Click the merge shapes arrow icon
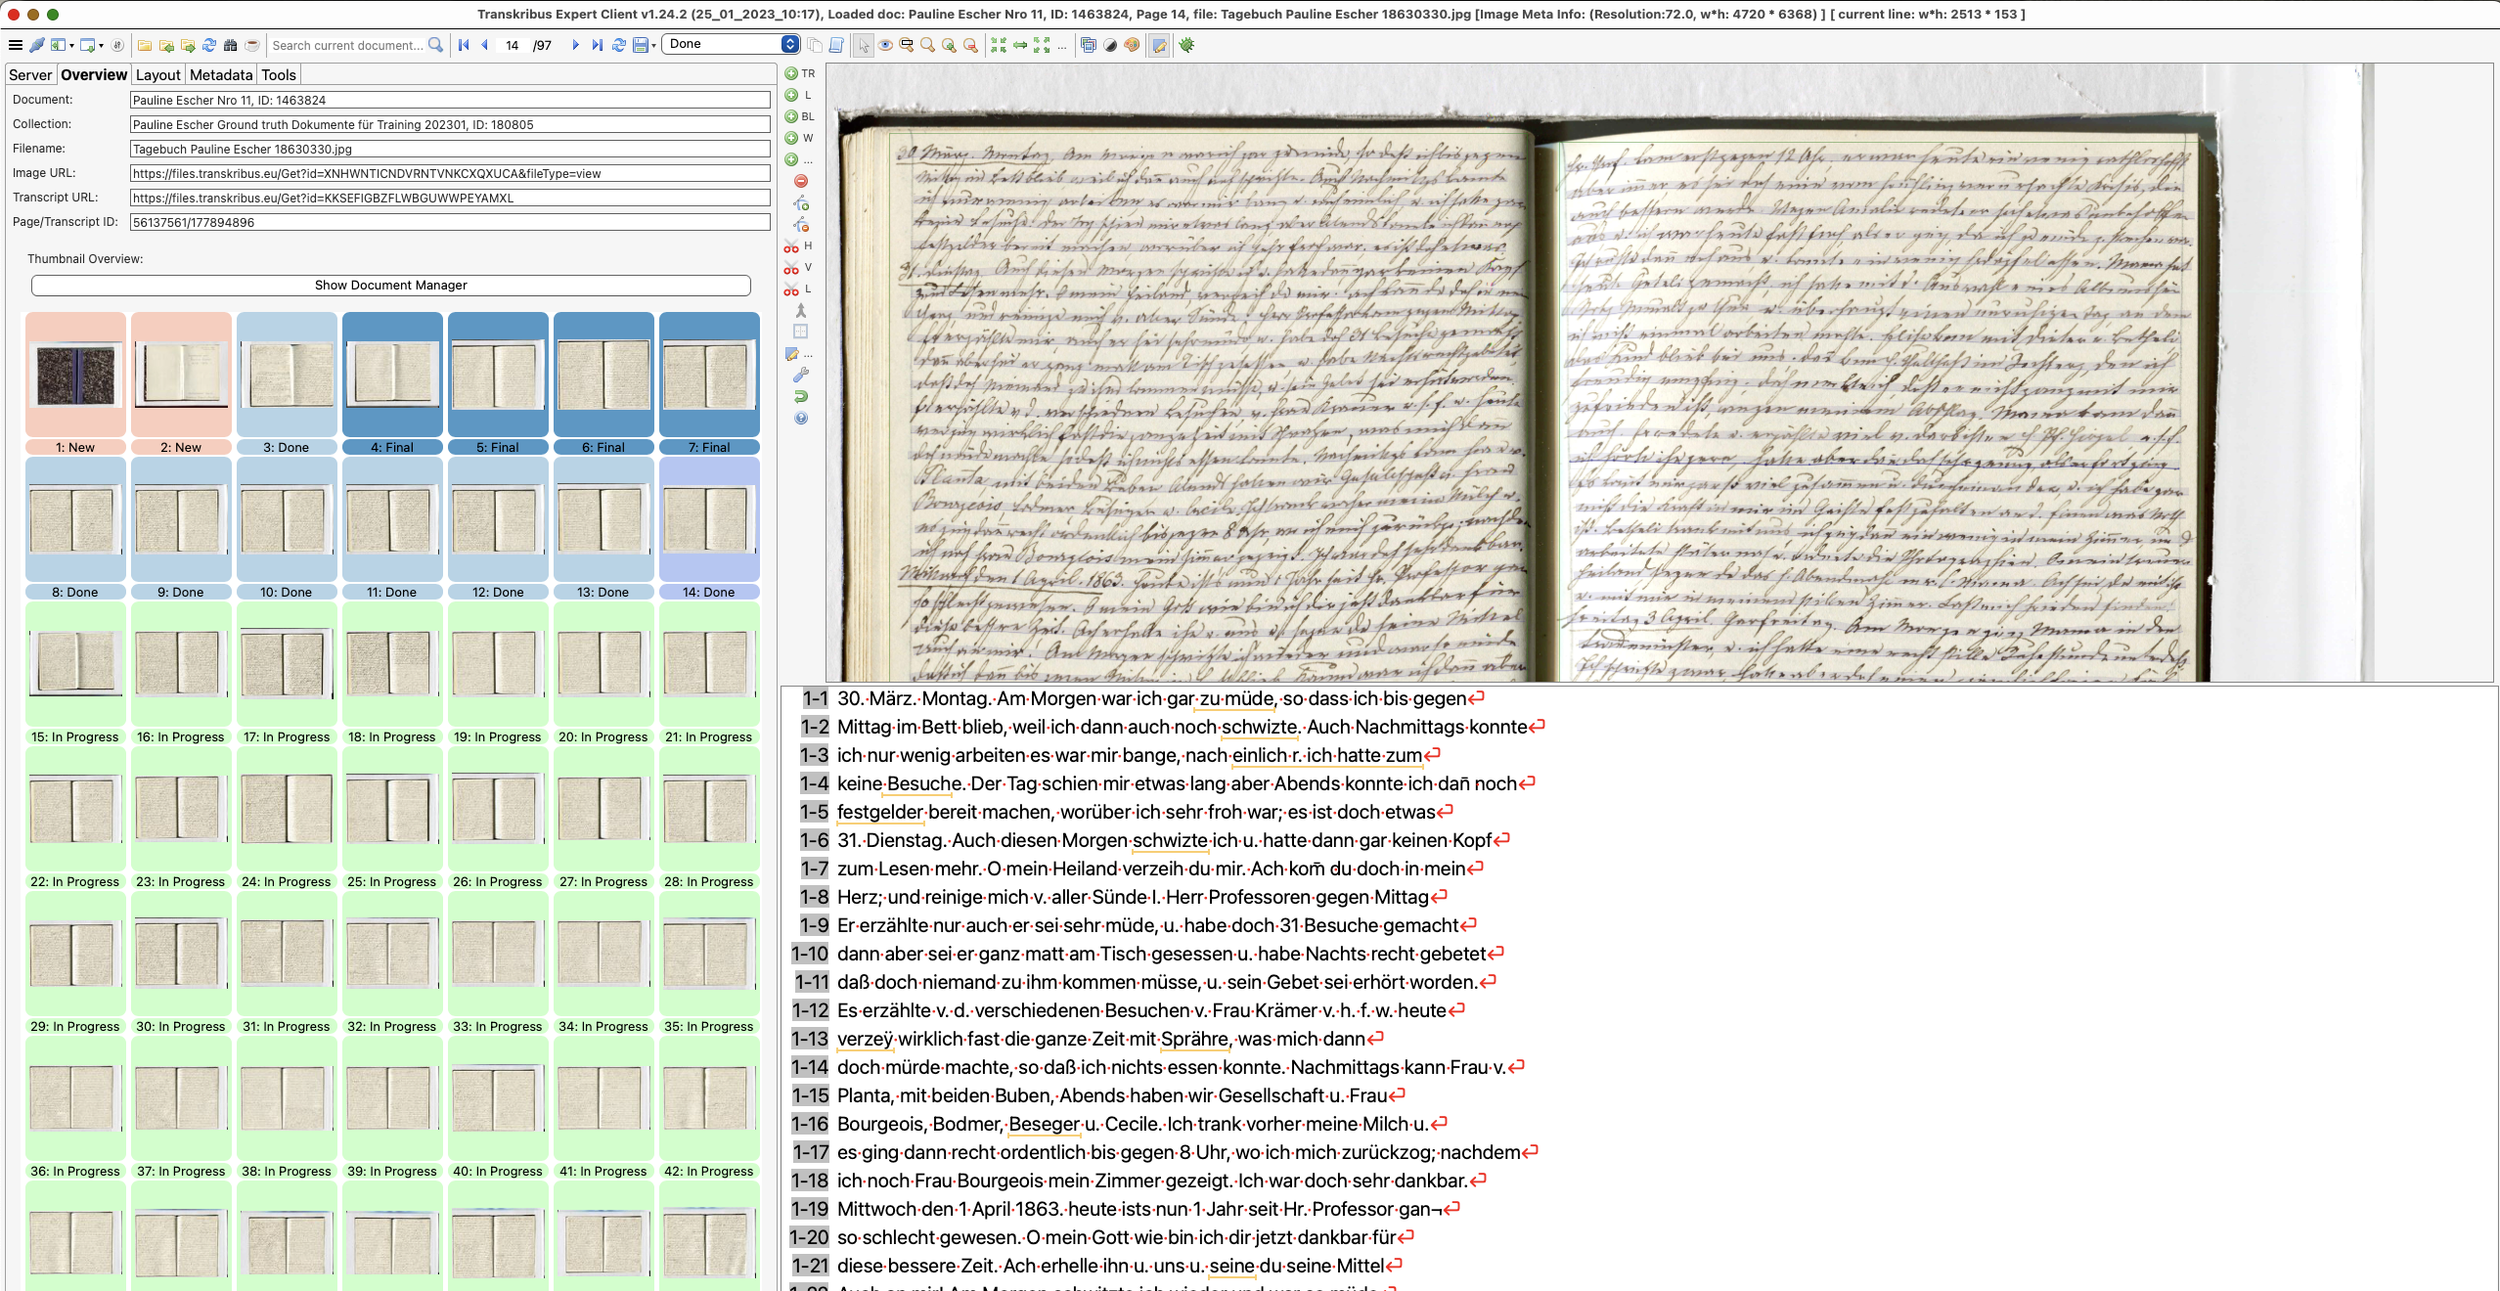 tap(800, 311)
